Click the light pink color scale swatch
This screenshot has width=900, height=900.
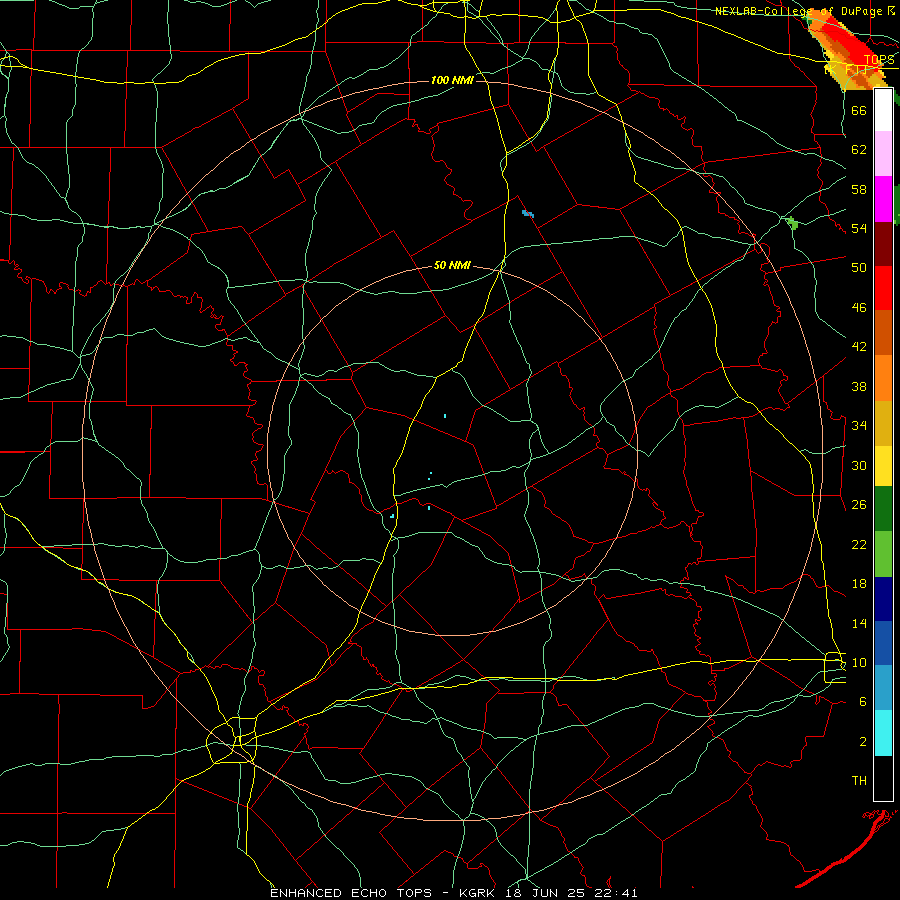click(883, 153)
